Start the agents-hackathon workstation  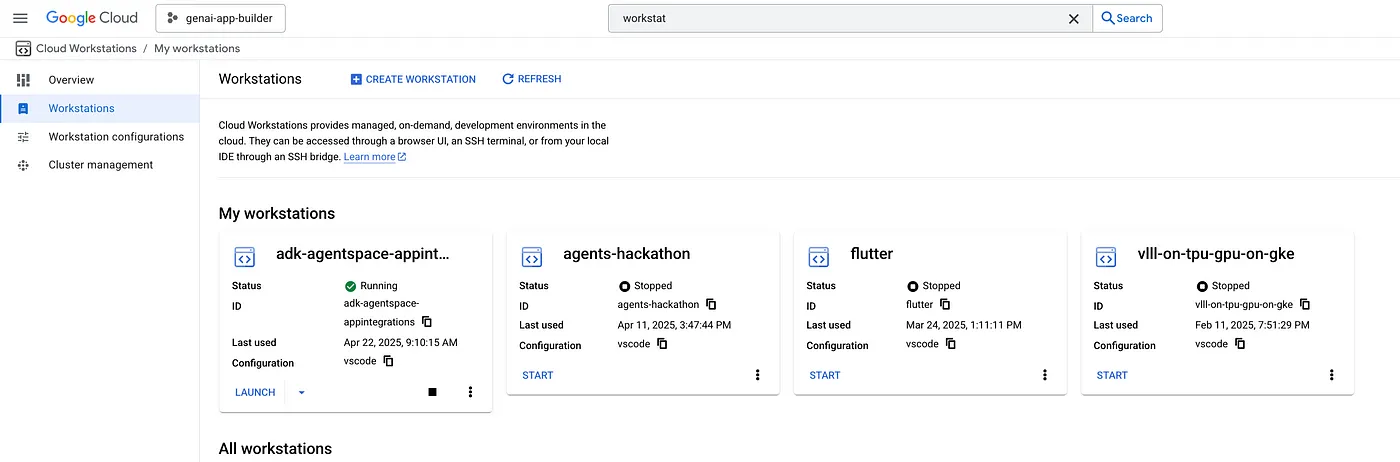point(537,375)
